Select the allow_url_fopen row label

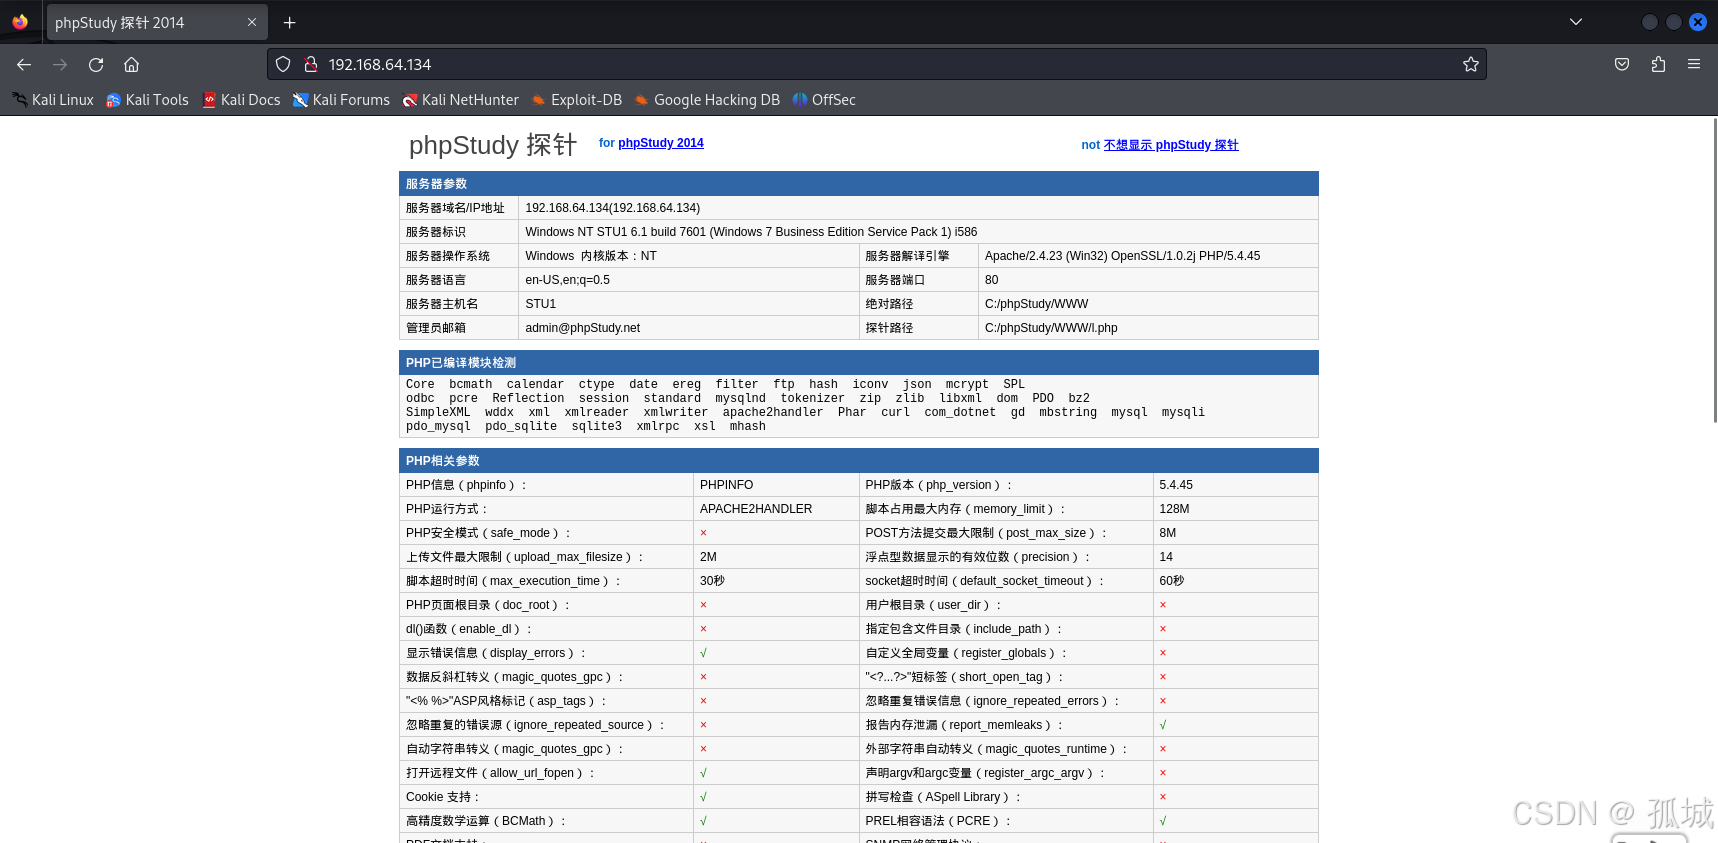point(500,773)
